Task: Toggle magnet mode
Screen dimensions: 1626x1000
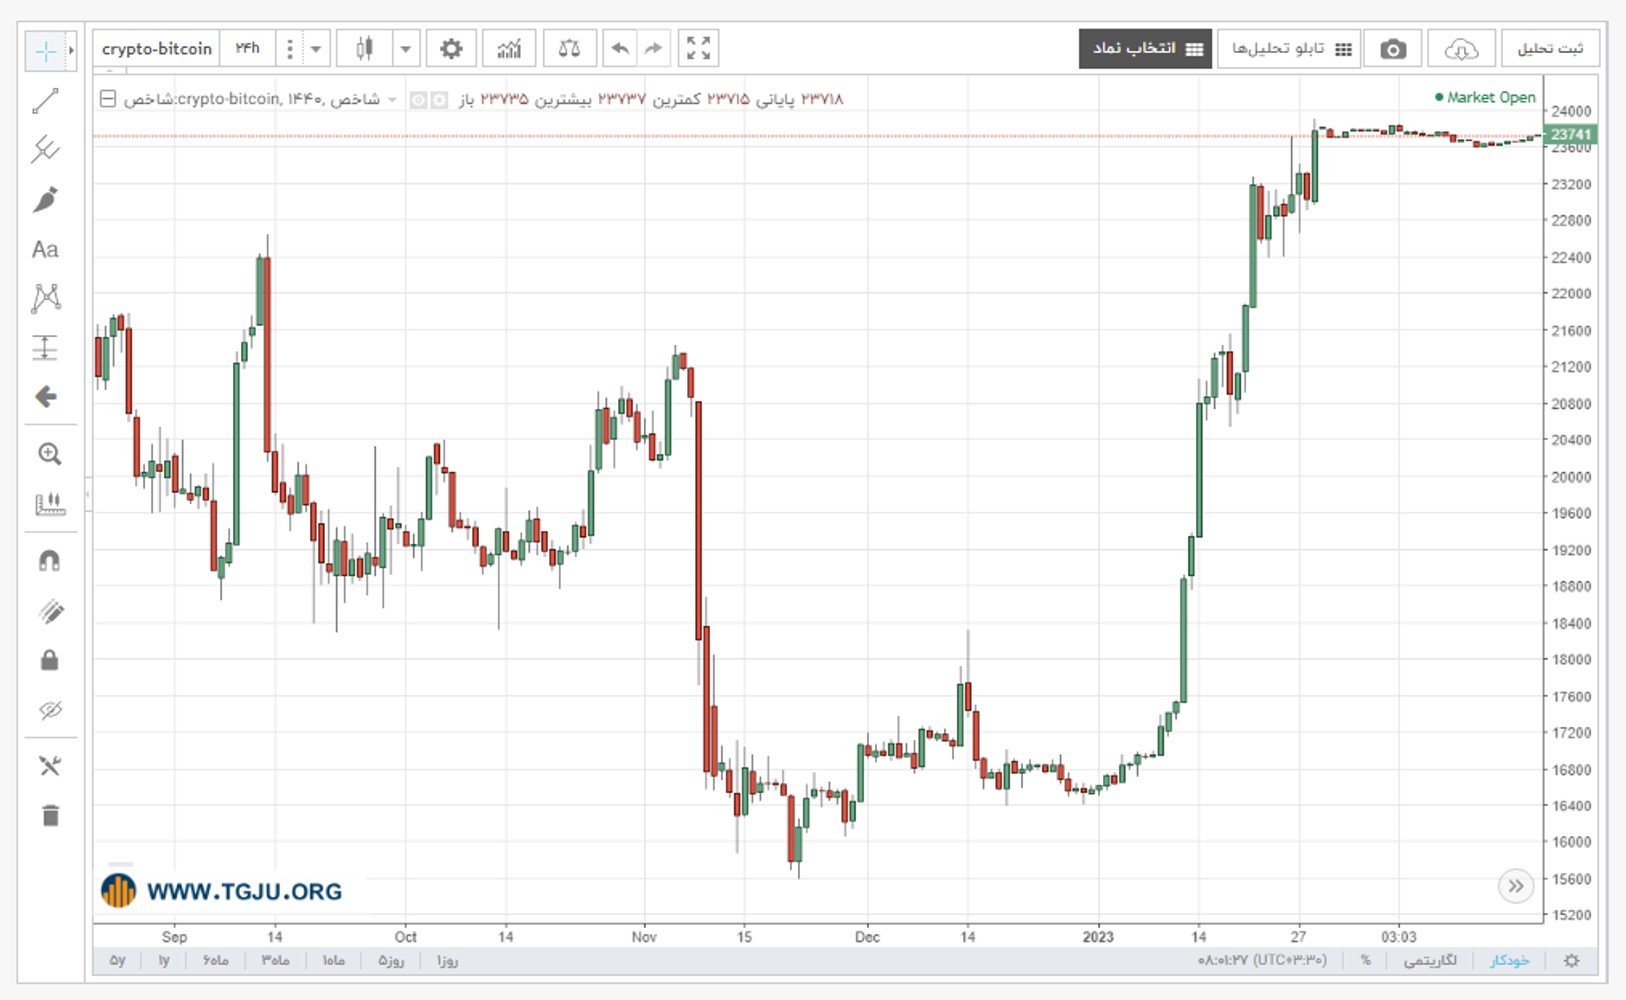Action: (x=49, y=561)
